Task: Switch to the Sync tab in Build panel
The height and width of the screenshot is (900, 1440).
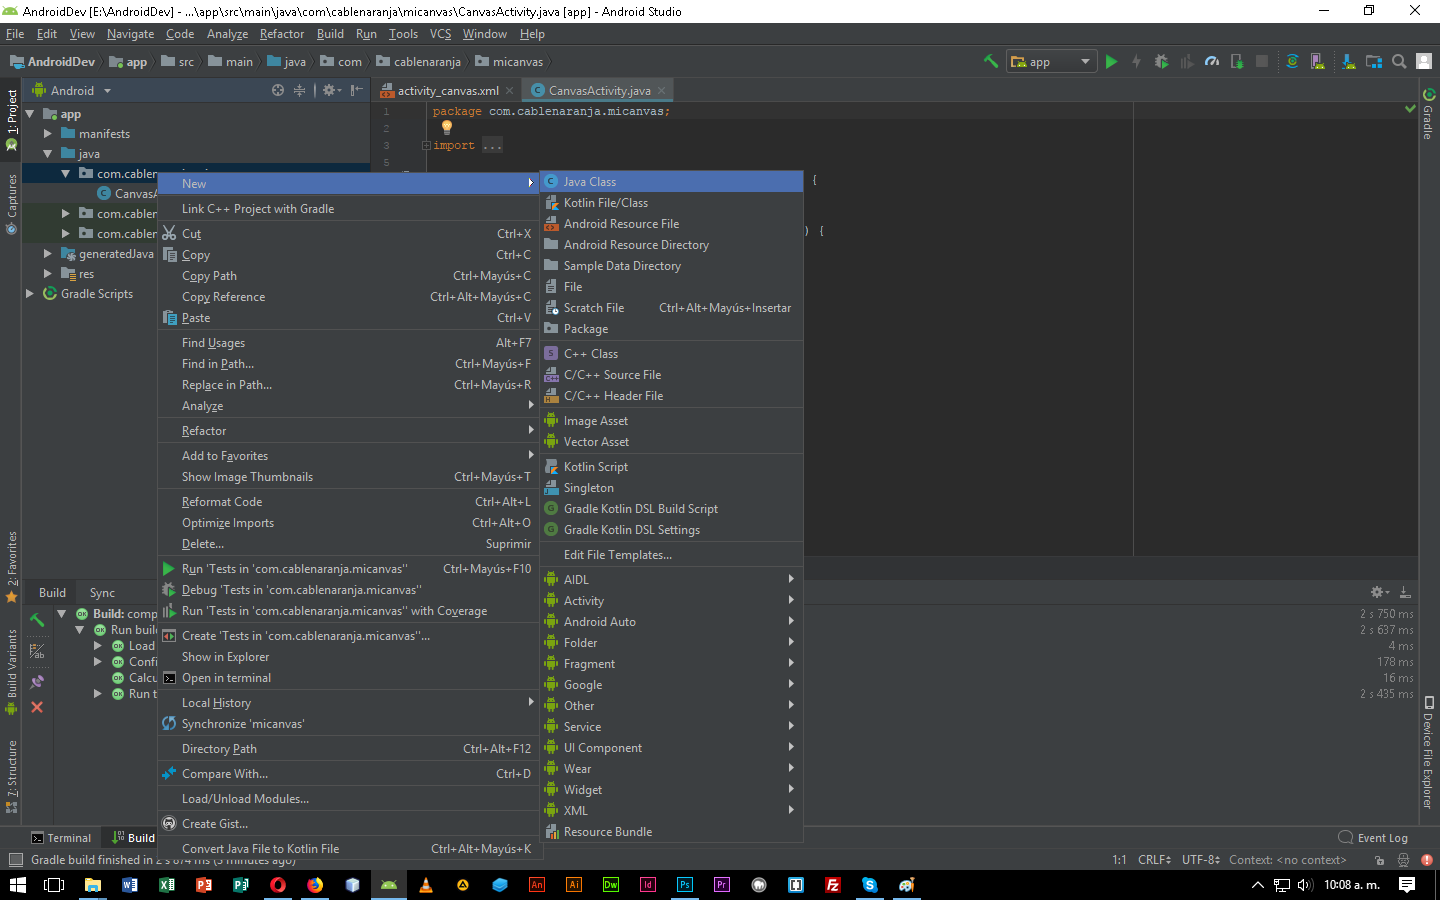Action: click(102, 593)
